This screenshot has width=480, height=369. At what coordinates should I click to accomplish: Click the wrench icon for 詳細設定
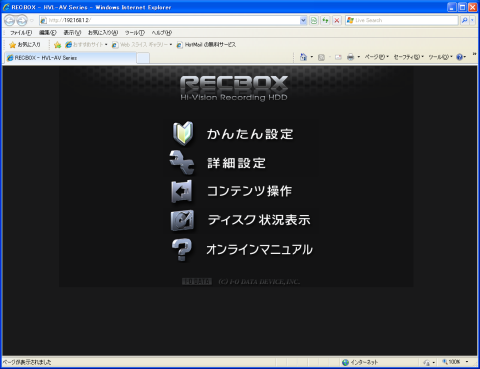pyautogui.click(x=182, y=162)
